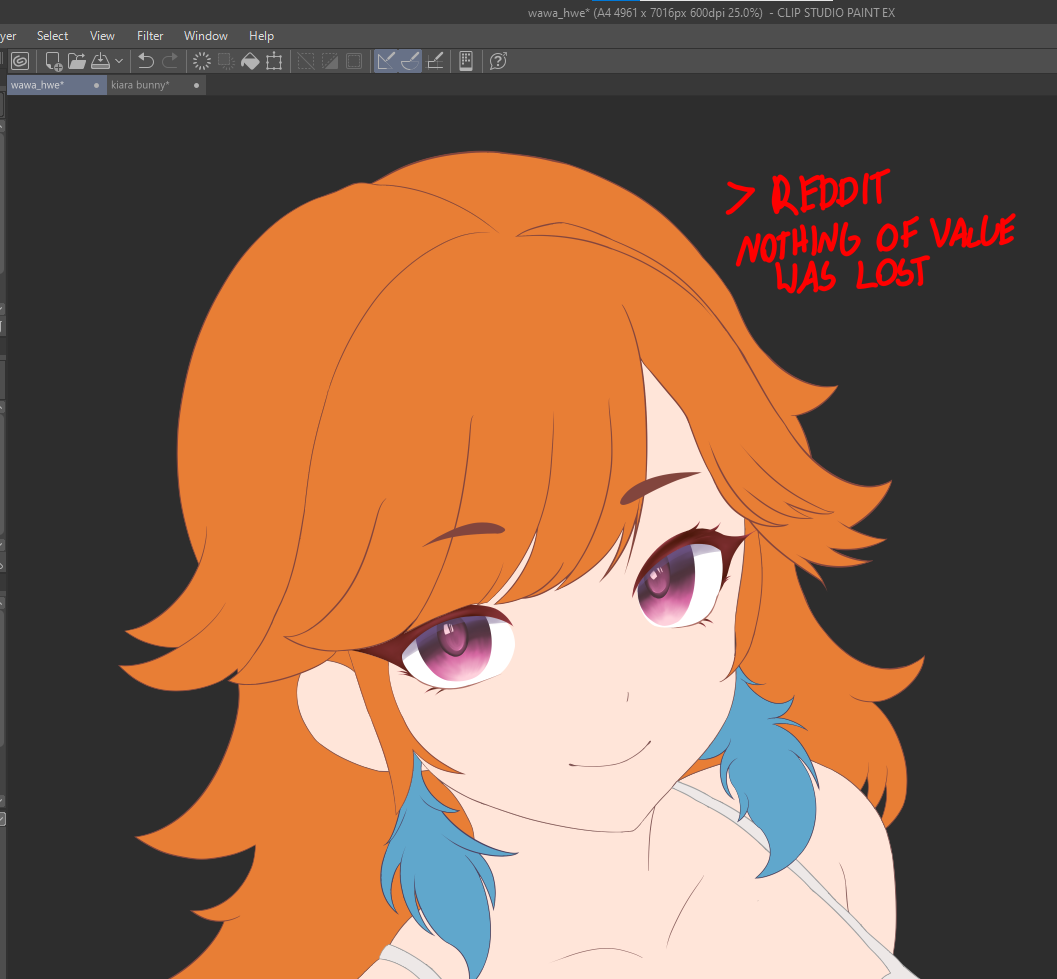The height and width of the screenshot is (979, 1057).
Task: Open the Window menu
Action: click(x=206, y=36)
